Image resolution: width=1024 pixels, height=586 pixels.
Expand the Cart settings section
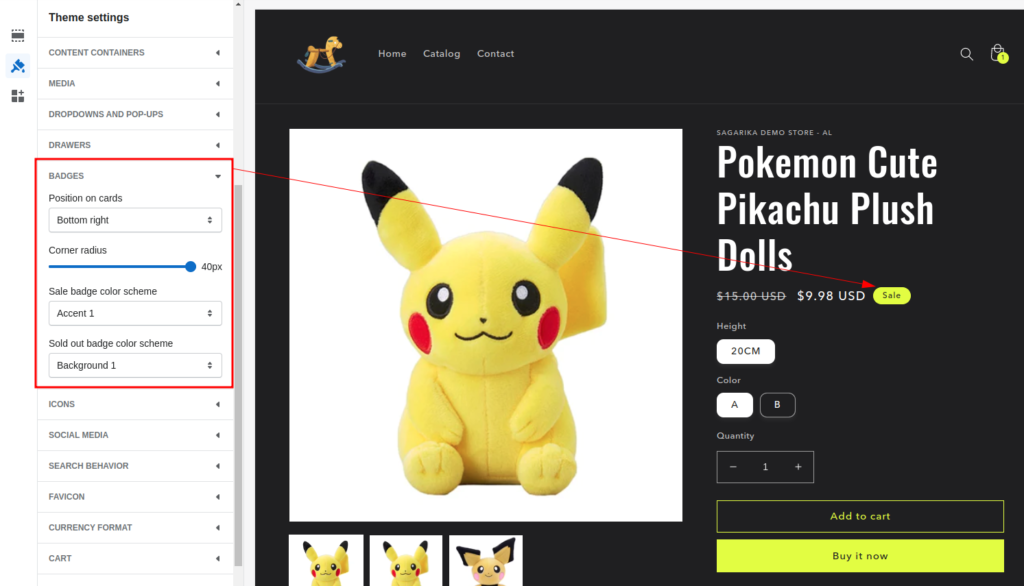pyautogui.click(x=135, y=559)
